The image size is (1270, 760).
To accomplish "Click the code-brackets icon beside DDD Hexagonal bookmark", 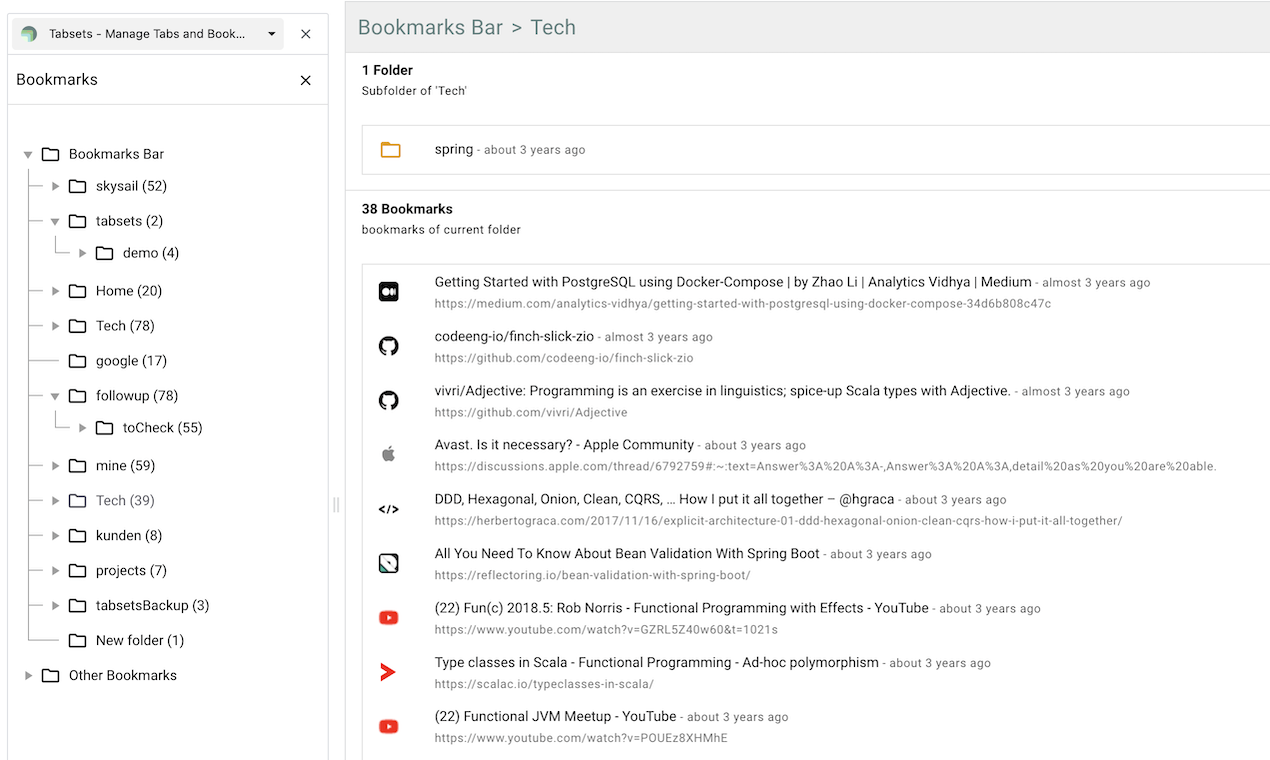I will (x=389, y=509).
